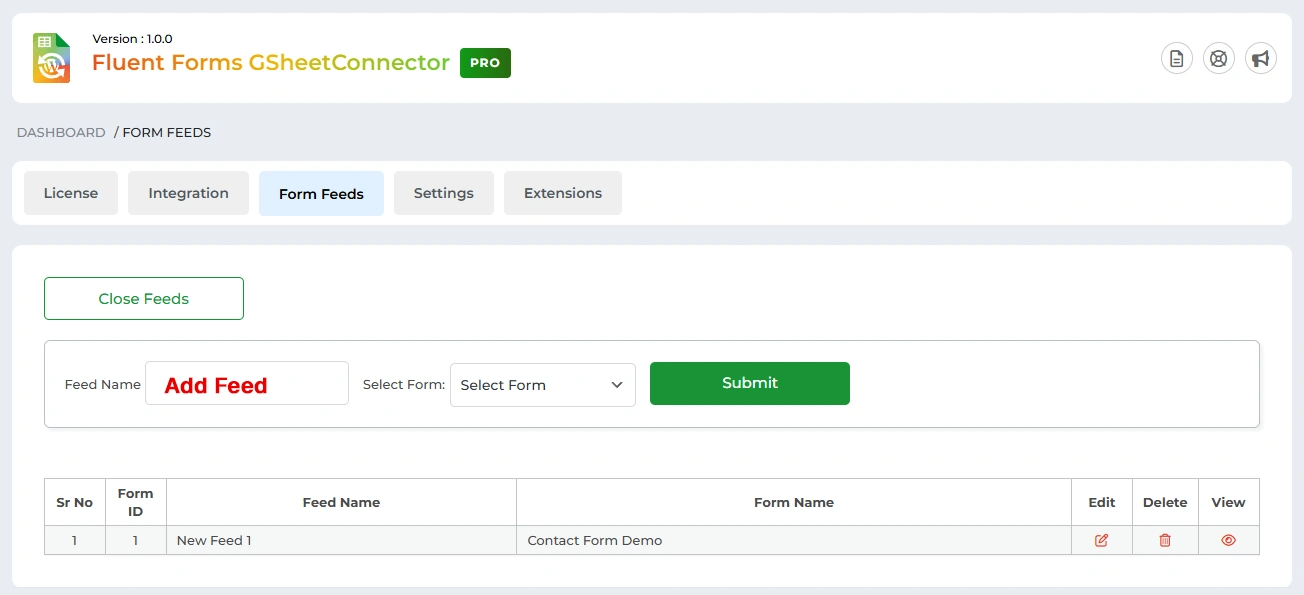This screenshot has width=1304, height=595.
Task: Click the 'Form Name' column header
Action: [794, 502]
